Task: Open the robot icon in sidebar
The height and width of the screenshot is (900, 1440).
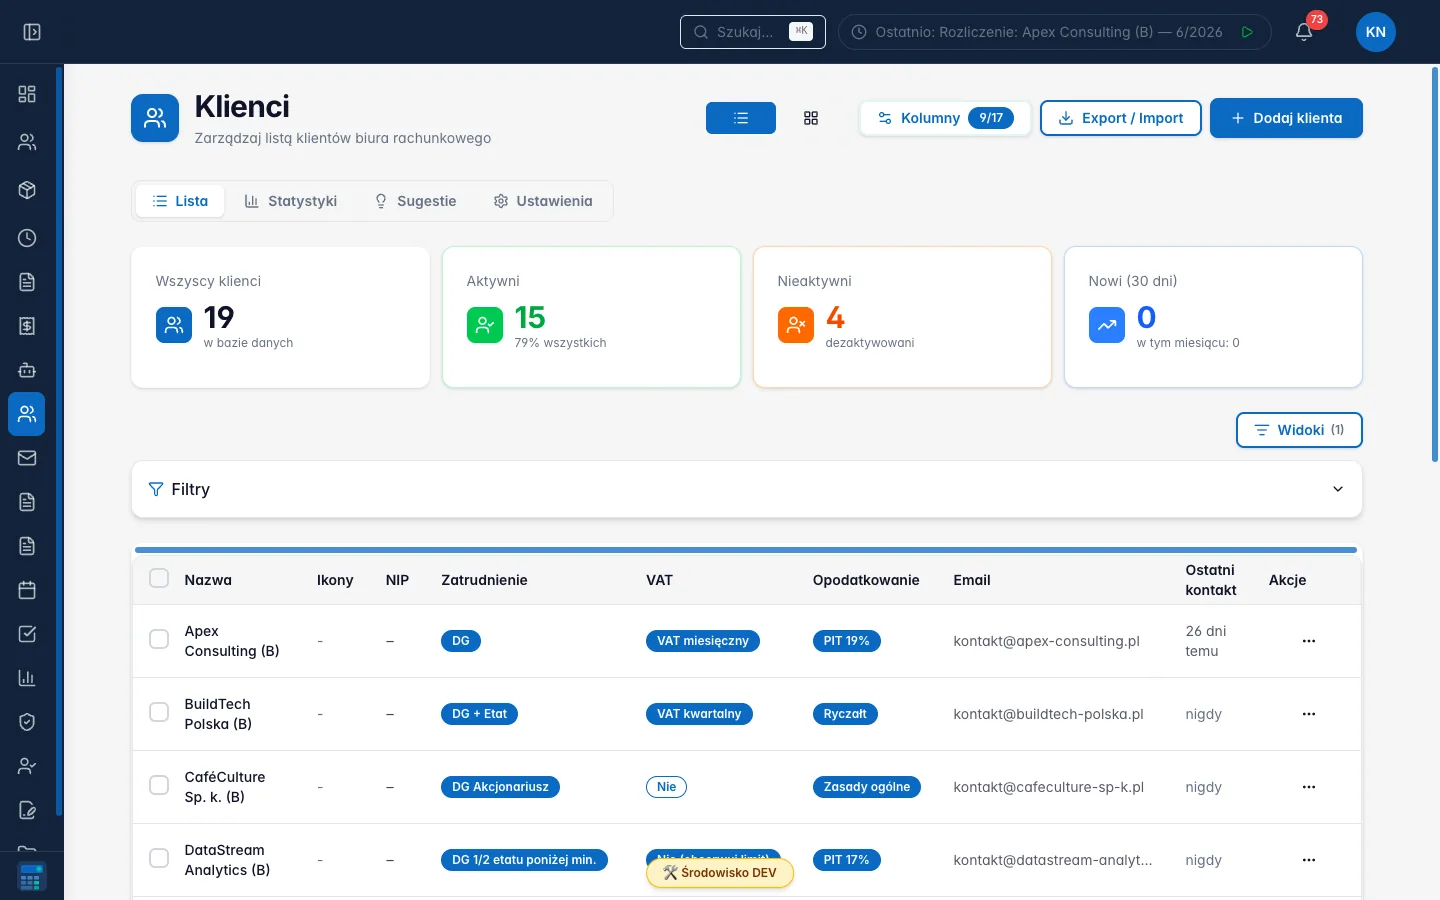Action: (27, 370)
